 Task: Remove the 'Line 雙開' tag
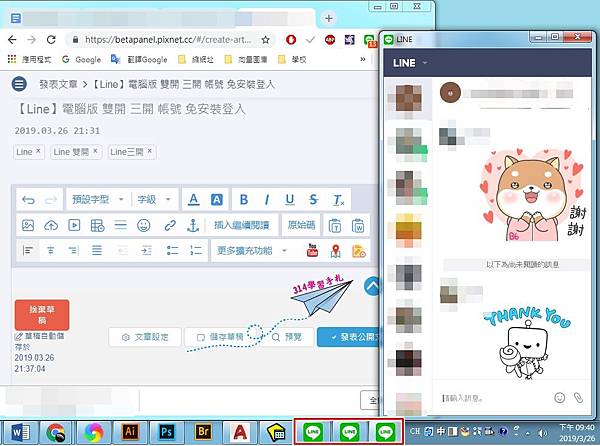coord(95,151)
